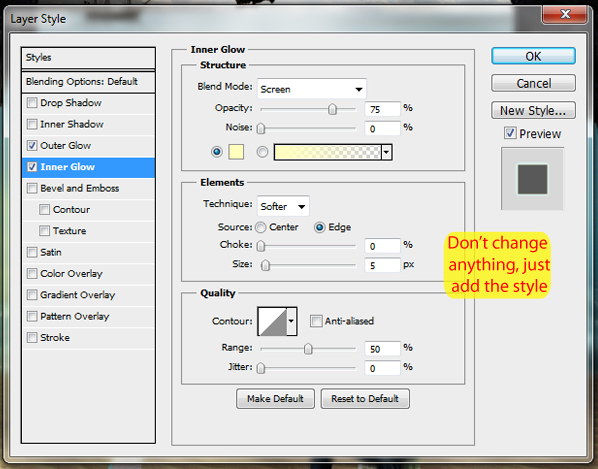Image resolution: width=598 pixels, height=469 pixels.
Task: Open the Contour curve thumbnail picker
Action: point(272,321)
